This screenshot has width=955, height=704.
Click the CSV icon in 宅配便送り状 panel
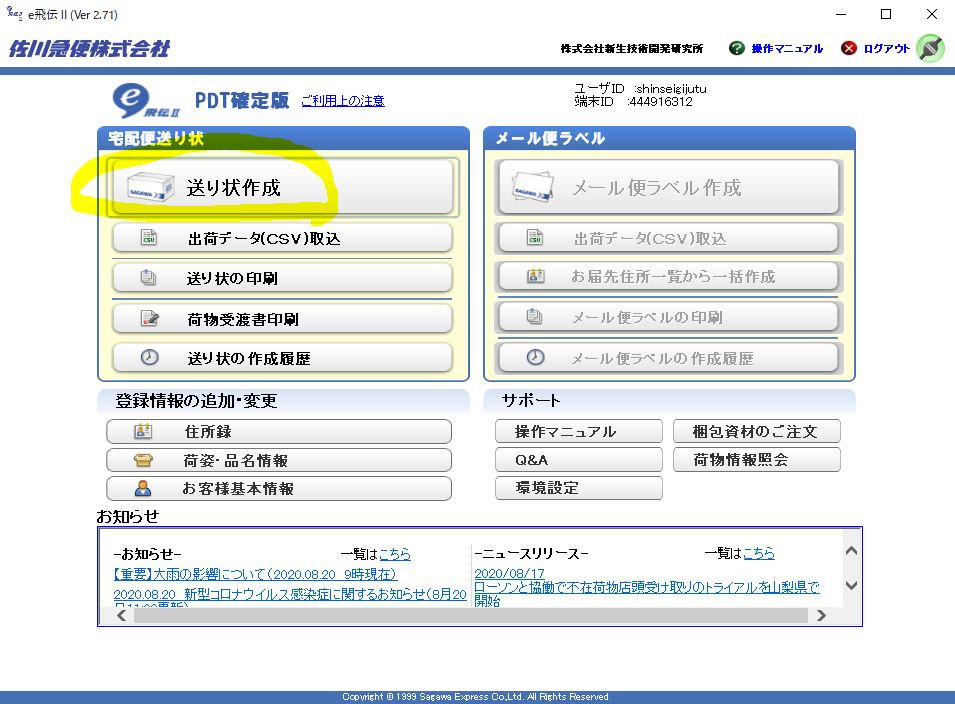(x=149, y=238)
